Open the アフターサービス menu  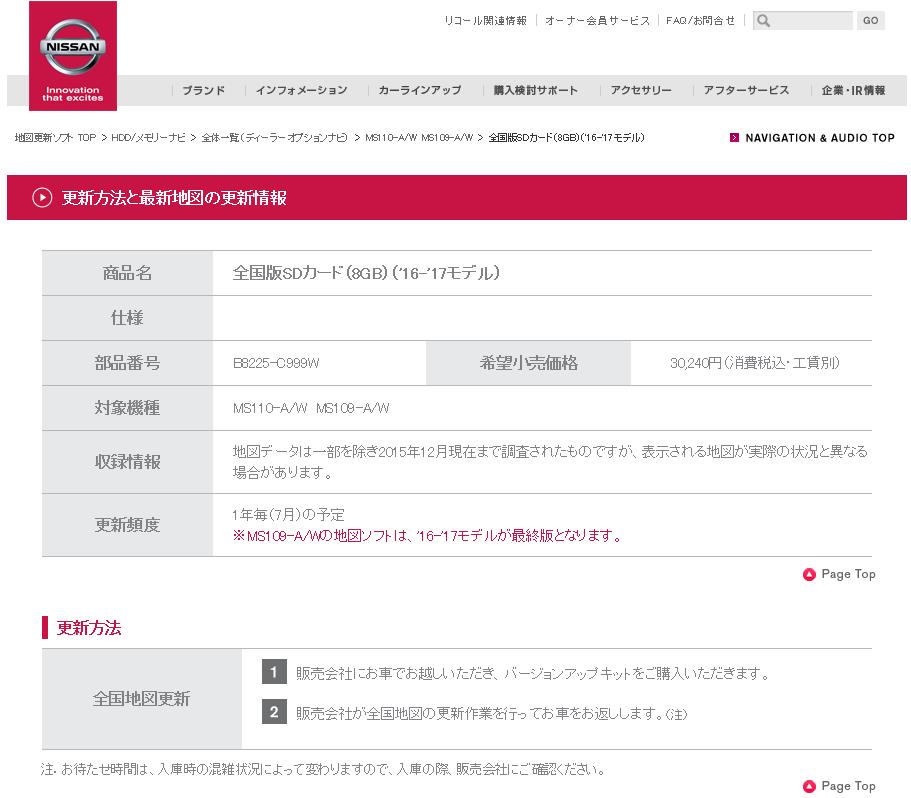[x=746, y=90]
